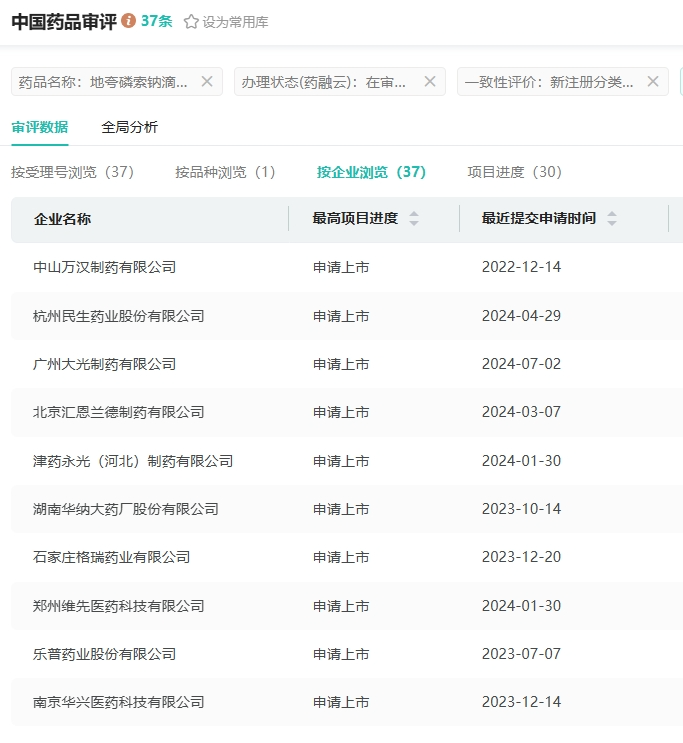Remove the 一致性评价 filter tag
The height and width of the screenshot is (743, 683).
653,82
